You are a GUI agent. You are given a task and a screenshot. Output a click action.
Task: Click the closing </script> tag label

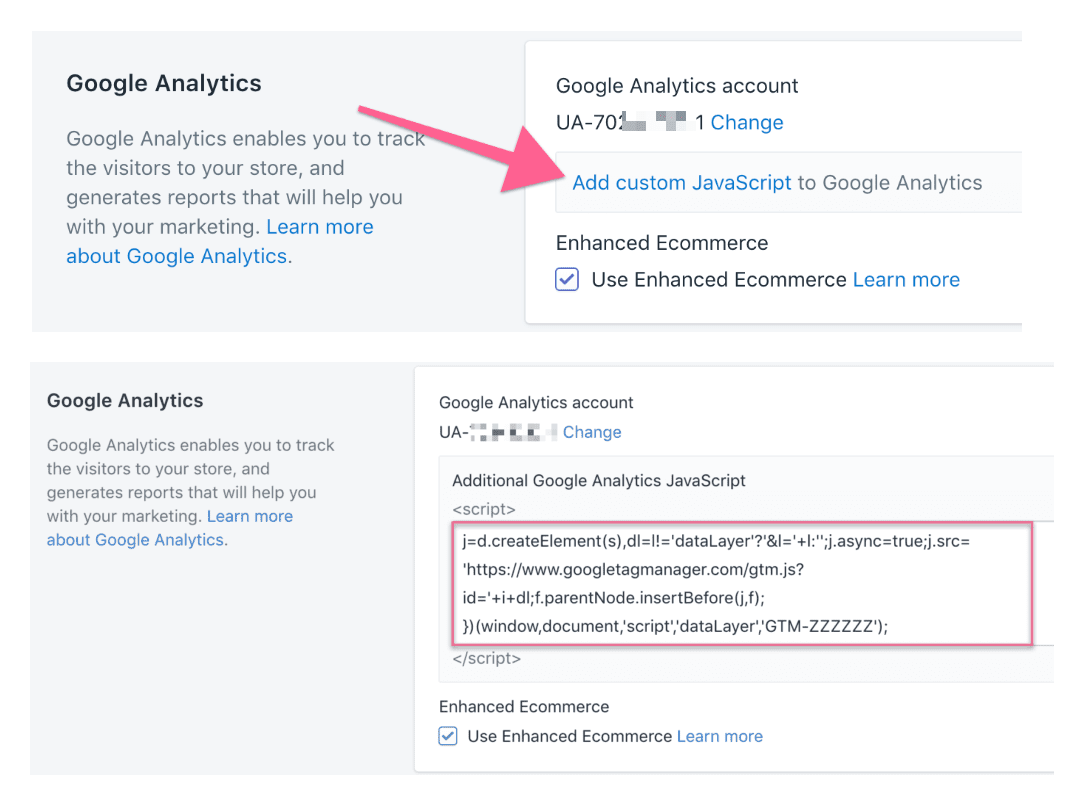(487, 658)
